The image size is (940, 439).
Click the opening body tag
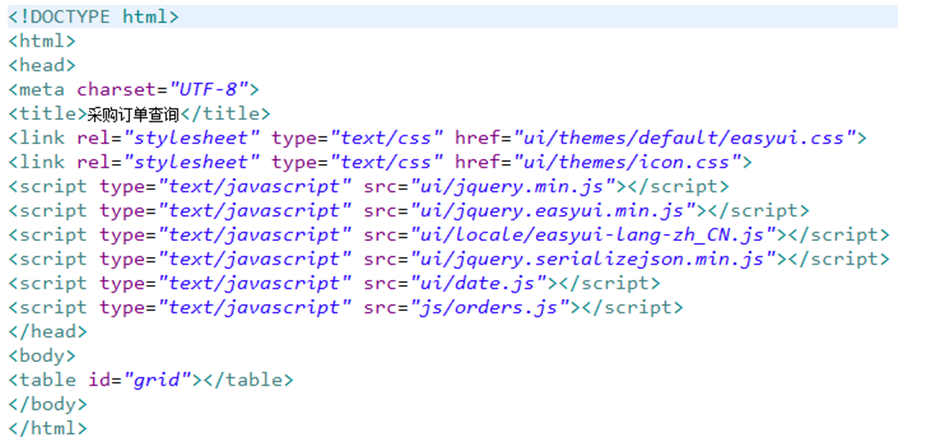tap(42, 356)
